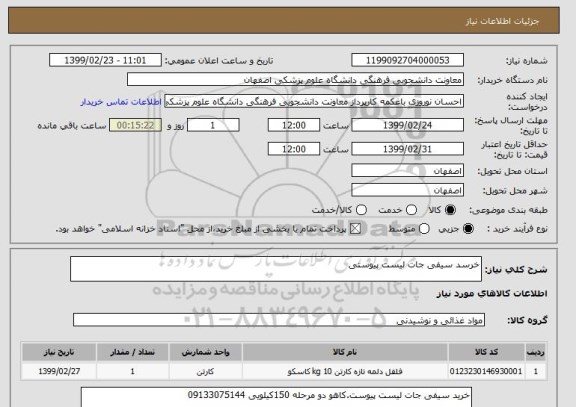The width and height of the screenshot is (576, 407).
Task: Click the نام دستگاه خریدار label
Action: click(512, 80)
